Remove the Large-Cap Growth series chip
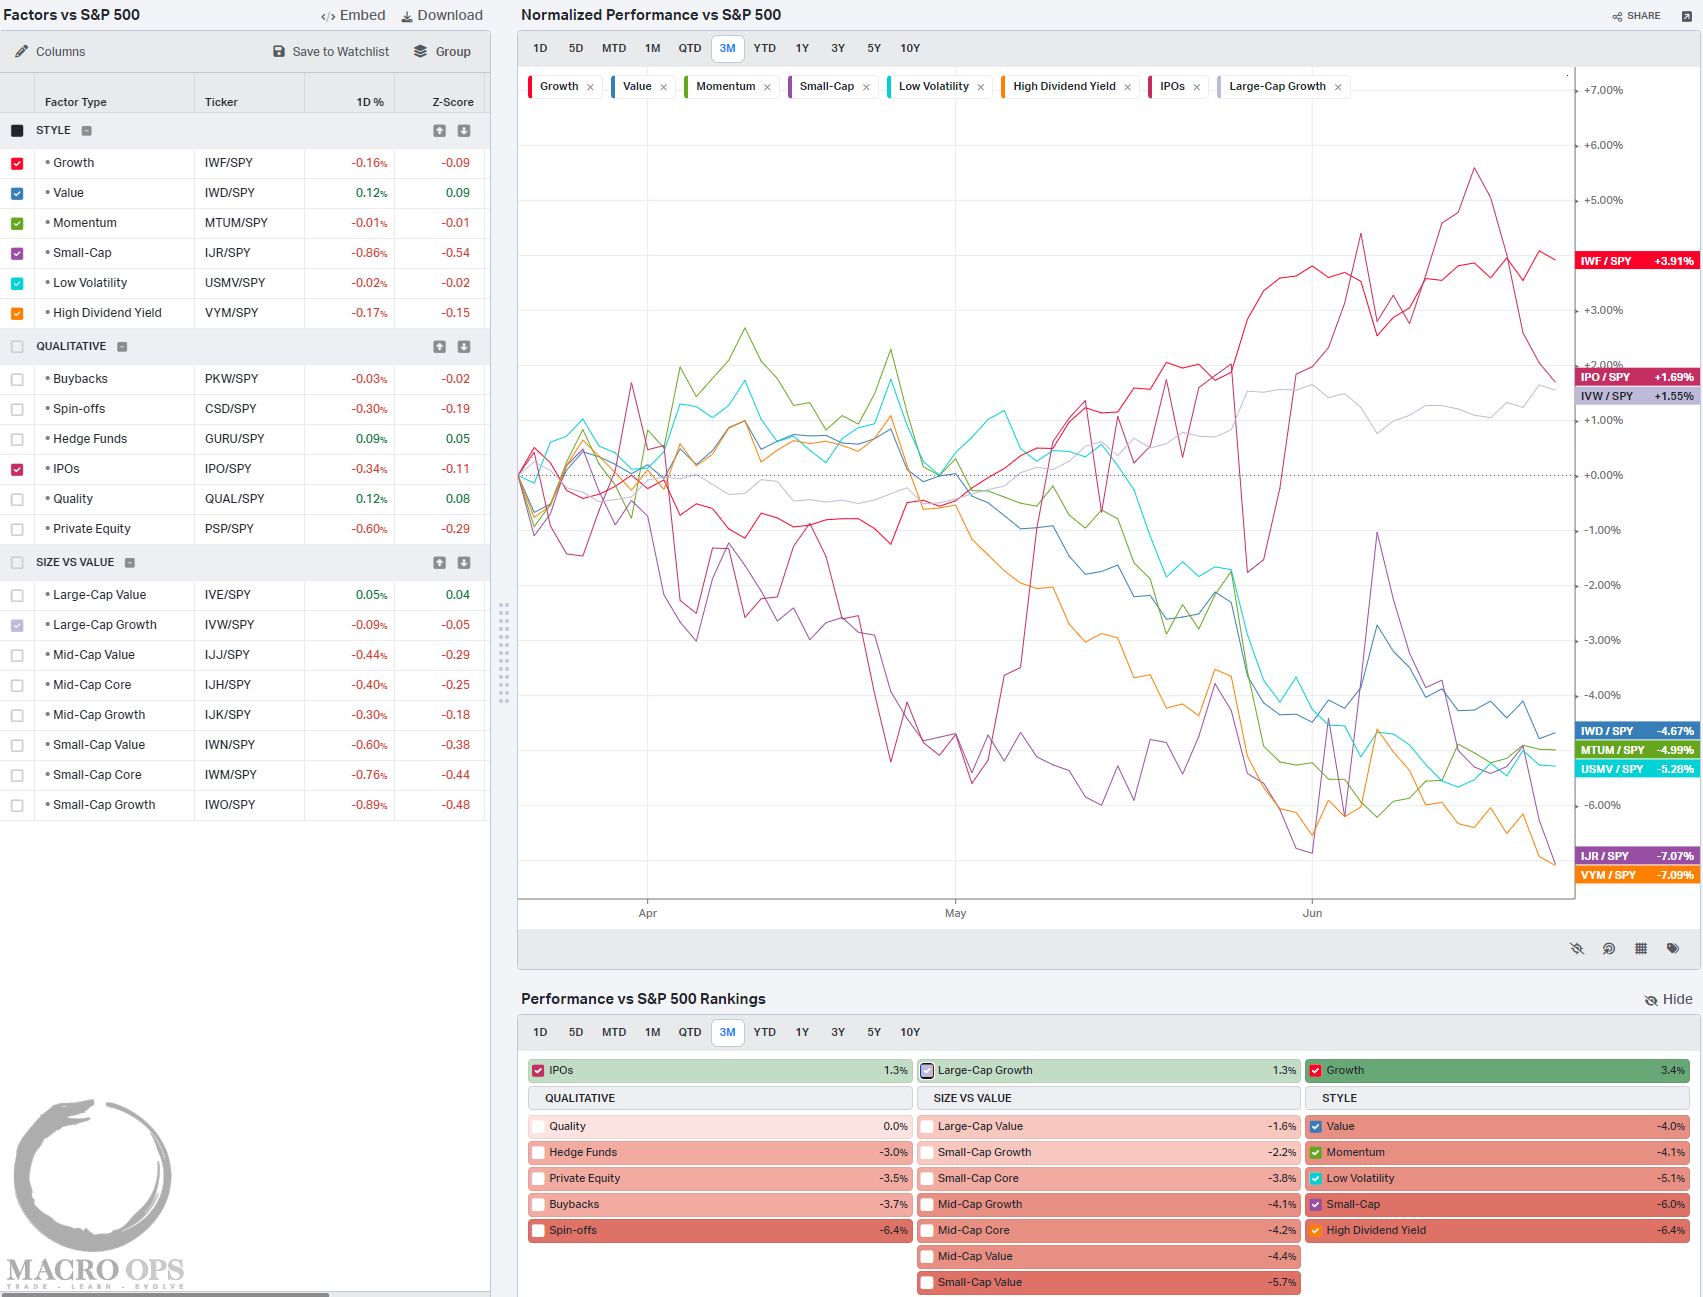The width and height of the screenshot is (1703, 1297). coord(1337,87)
